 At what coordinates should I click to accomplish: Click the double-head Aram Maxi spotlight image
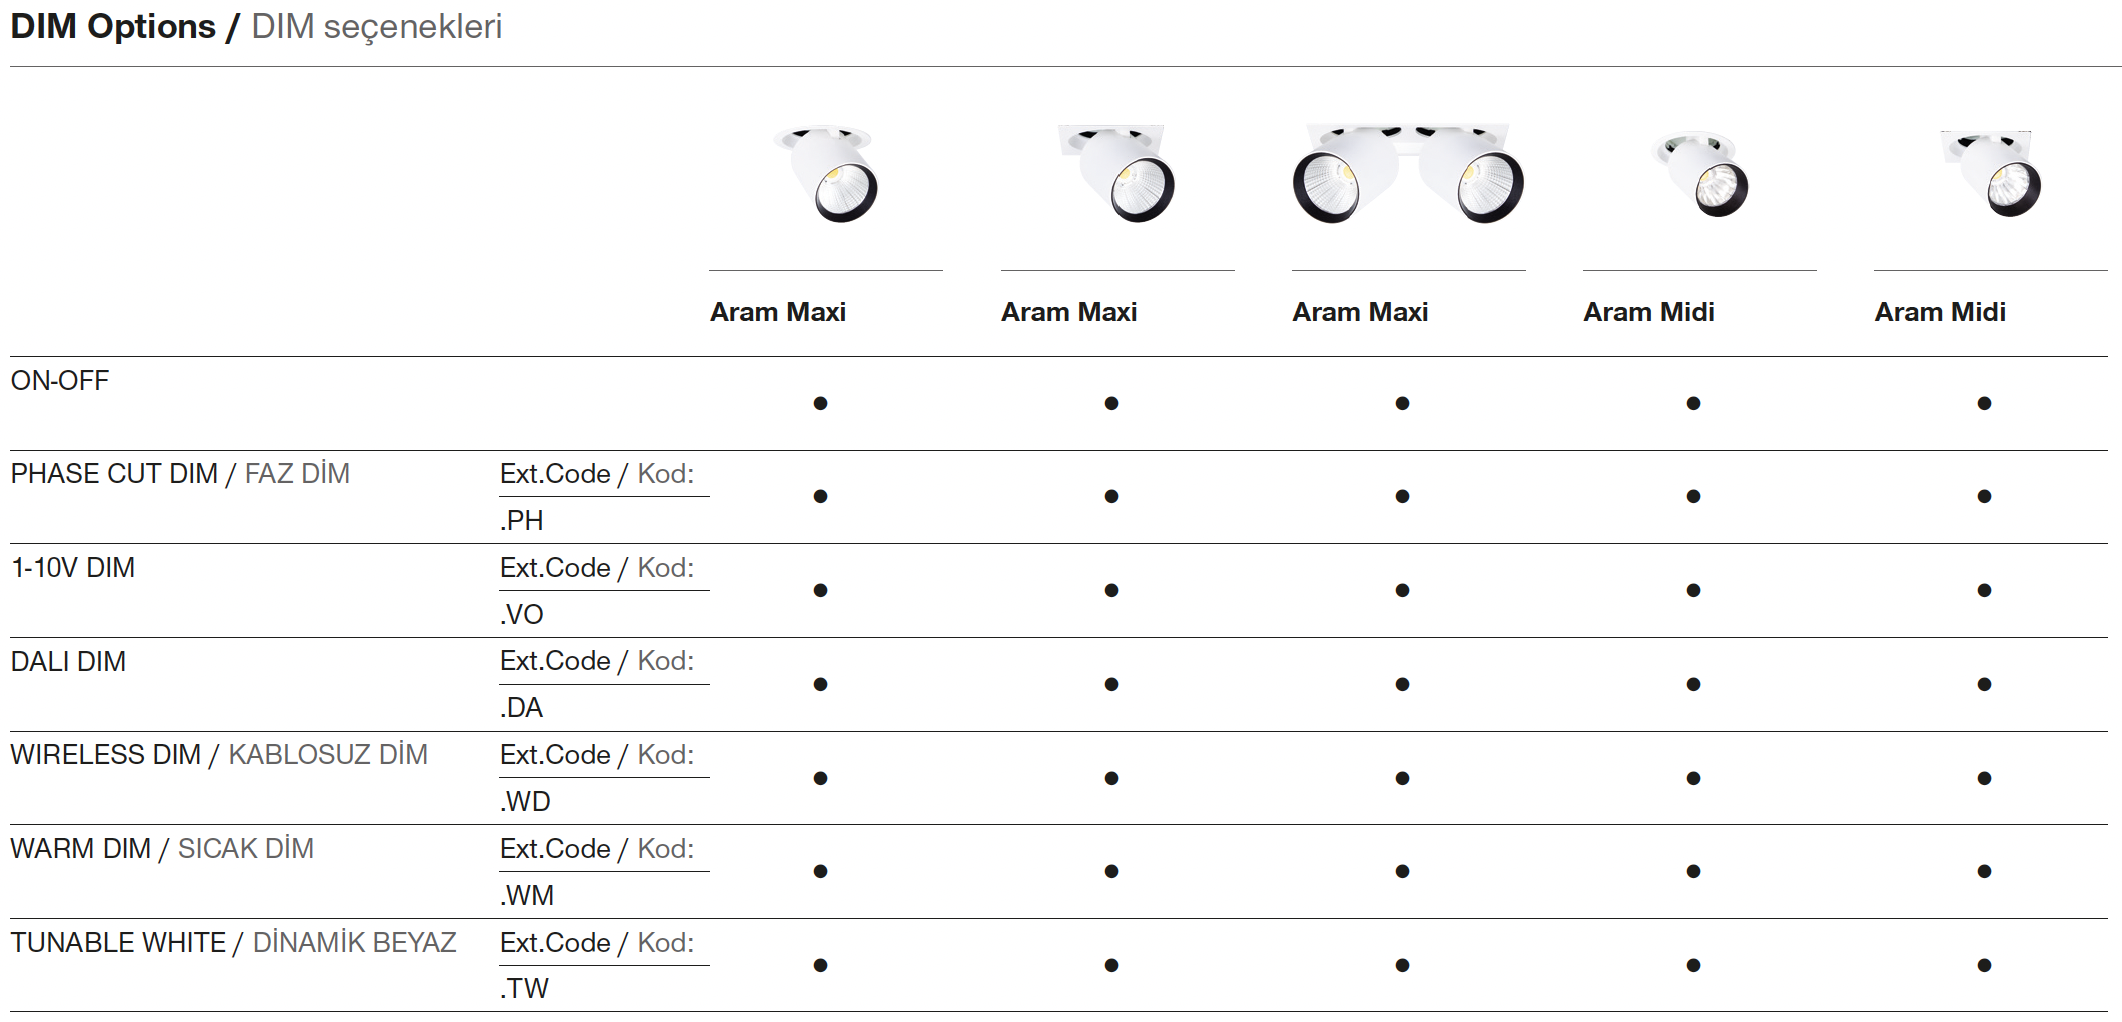(x=1407, y=173)
